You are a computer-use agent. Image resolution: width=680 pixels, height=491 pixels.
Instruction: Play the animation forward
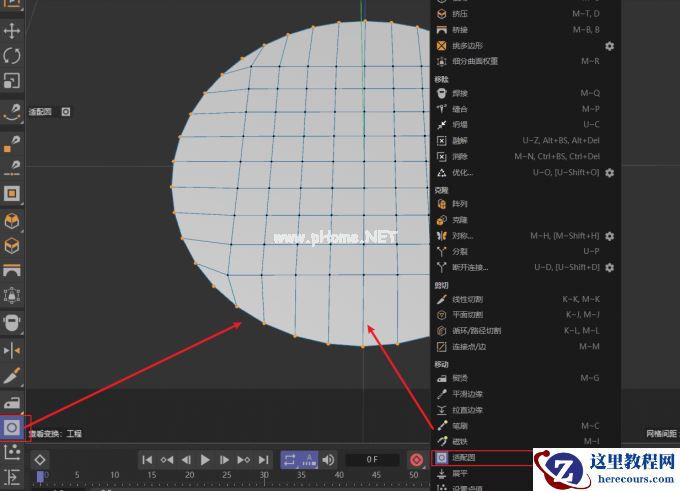click(x=205, y=460)
